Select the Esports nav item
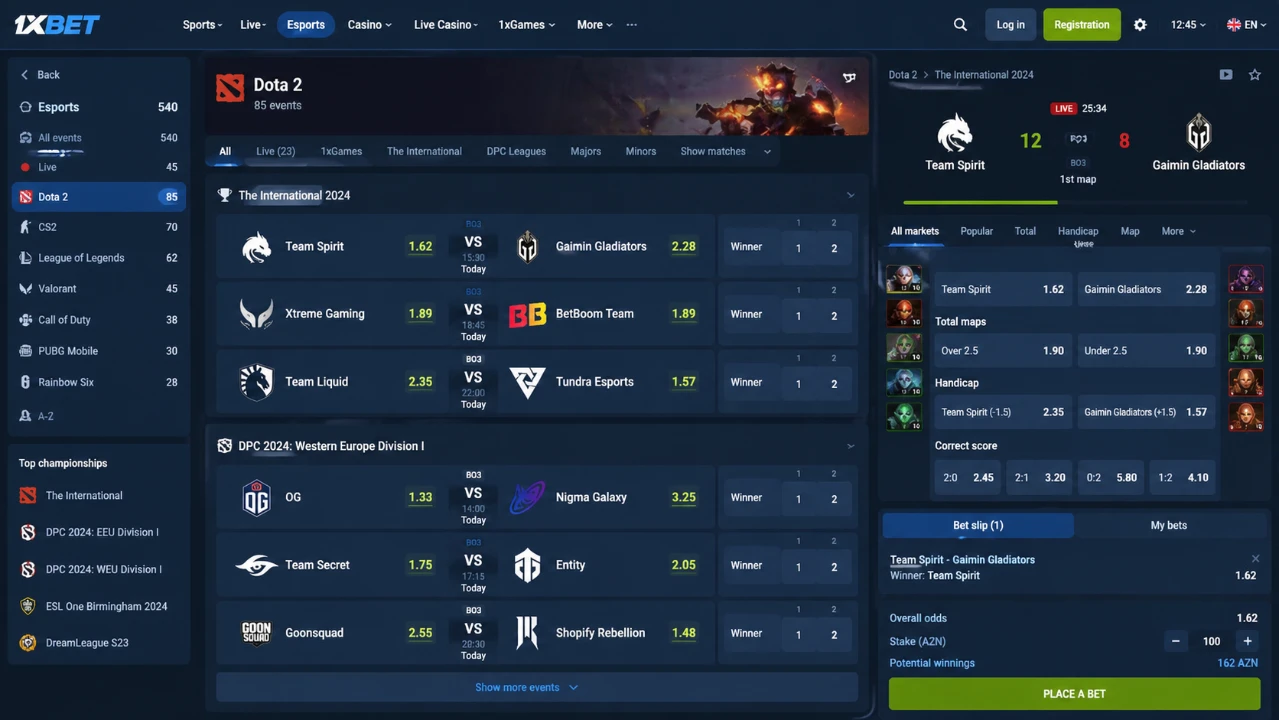This screenshot has width=1279, height=720. (306, 25)
